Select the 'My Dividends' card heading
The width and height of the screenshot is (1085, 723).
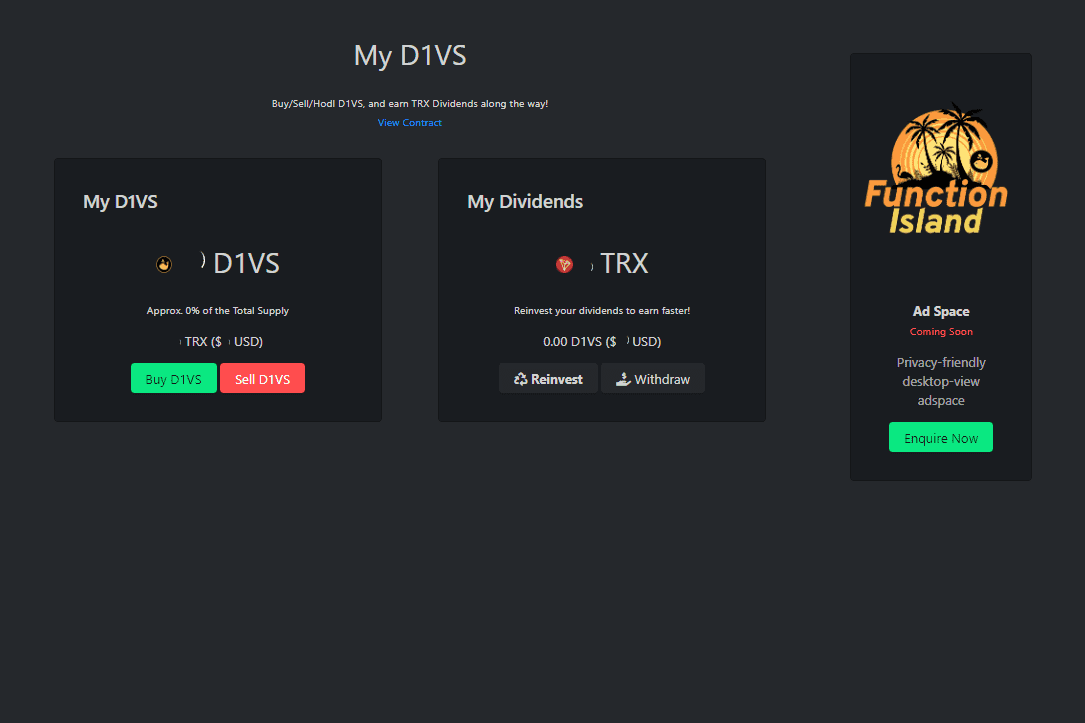coord(525,201)
